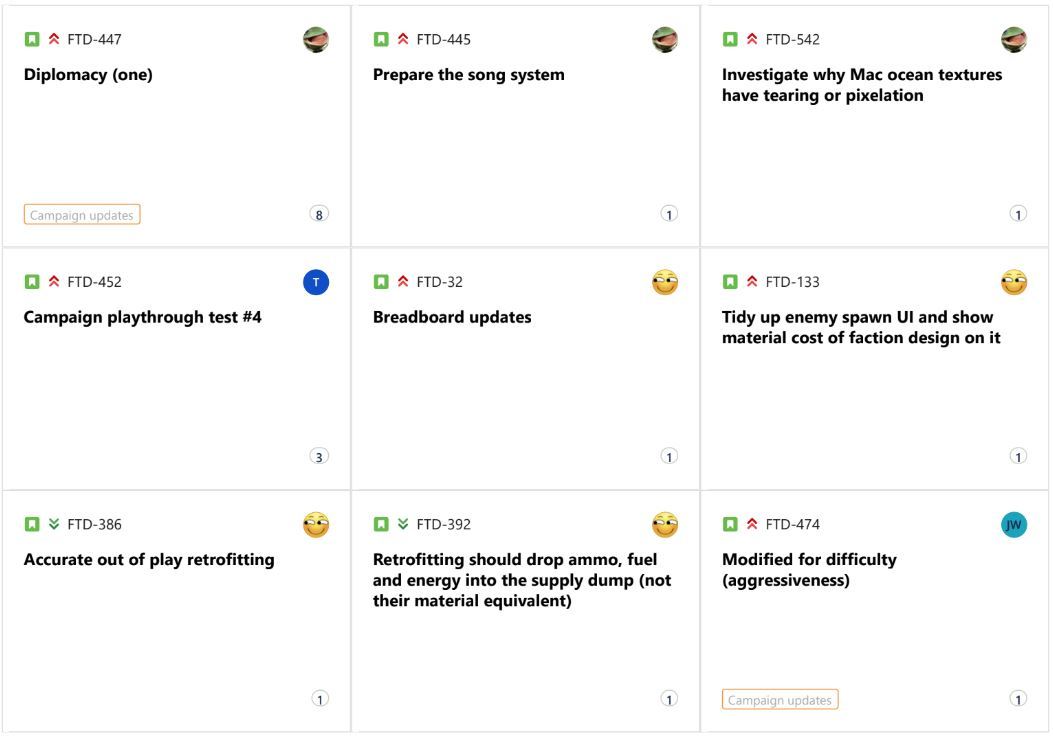This screenshot has width=1053, height=737.
Task: Click the estimate badge 3 on FTD-452
Action: (319, 458)
